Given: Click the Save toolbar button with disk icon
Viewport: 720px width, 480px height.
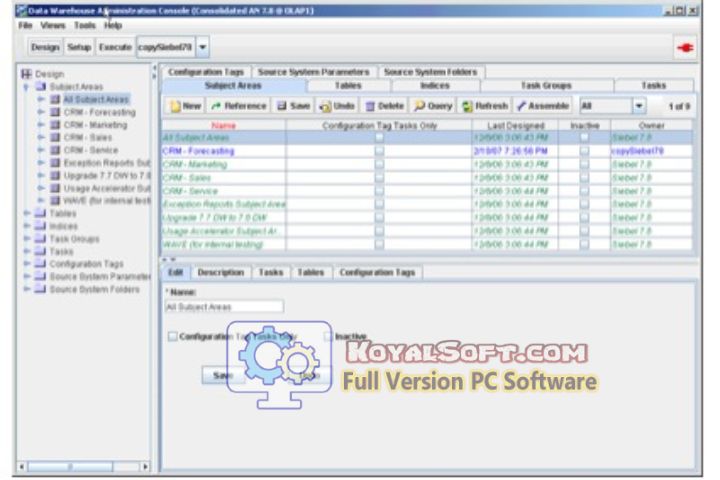Looking at the screenshot, I should (293, 106).
